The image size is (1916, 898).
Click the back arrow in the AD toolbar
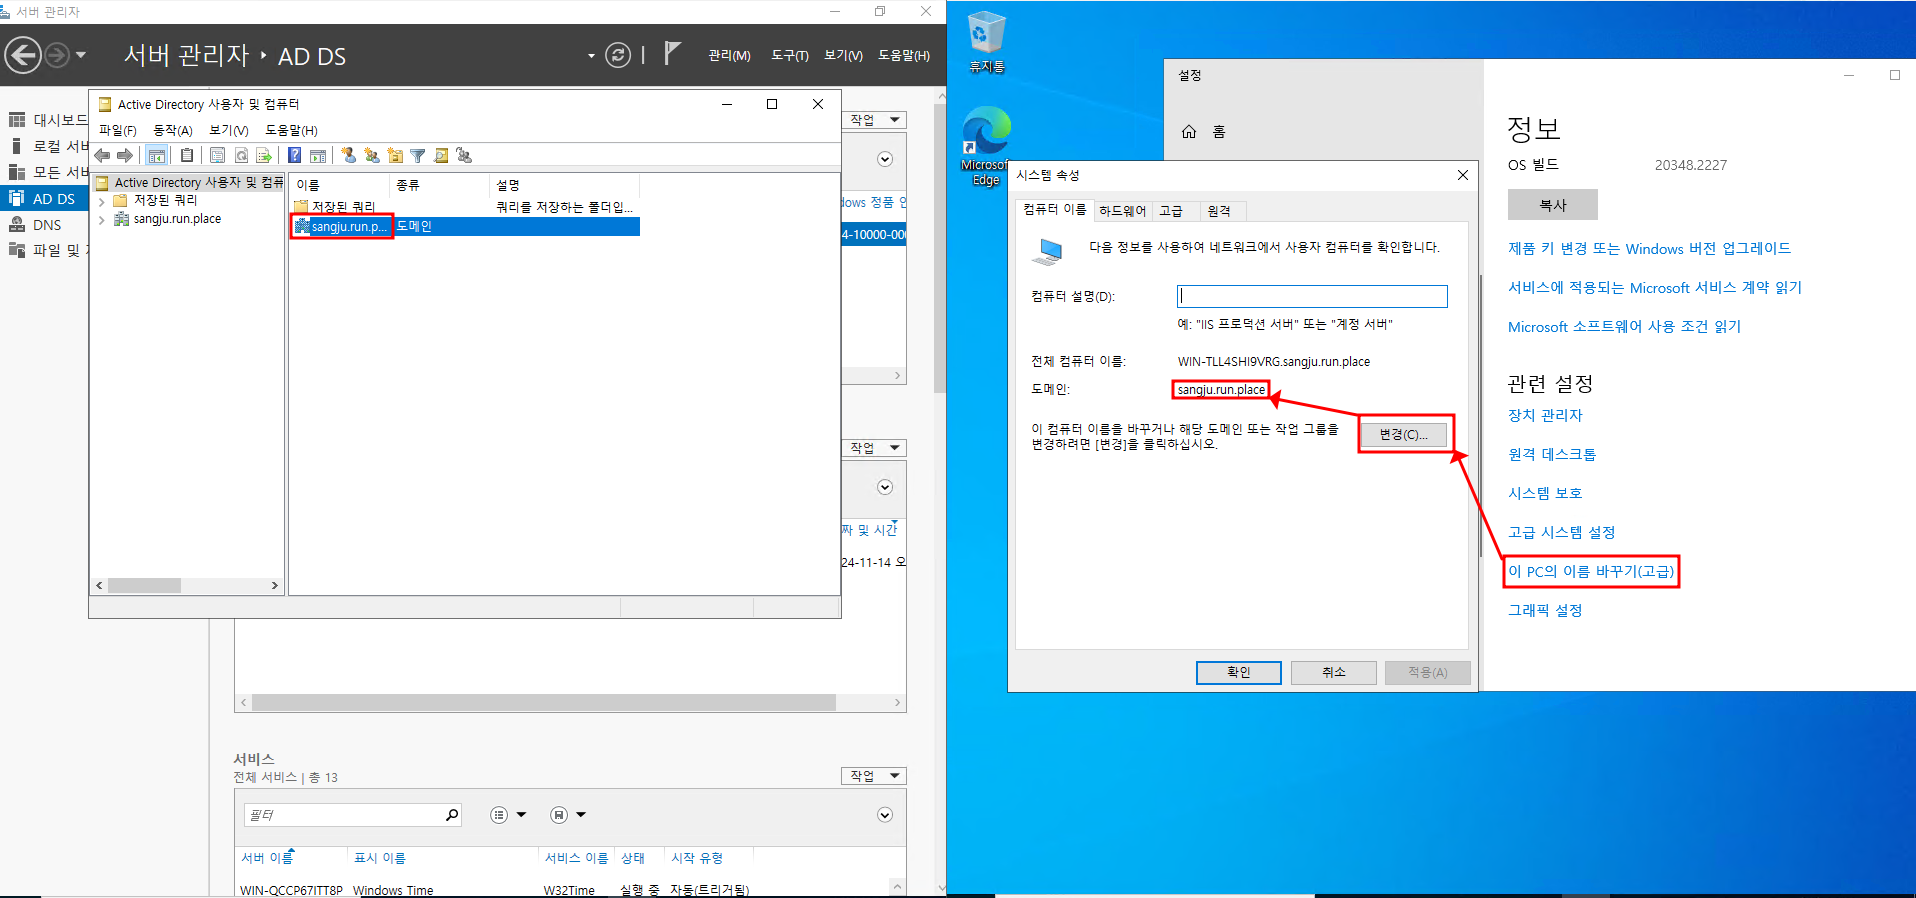coord(102,155)
